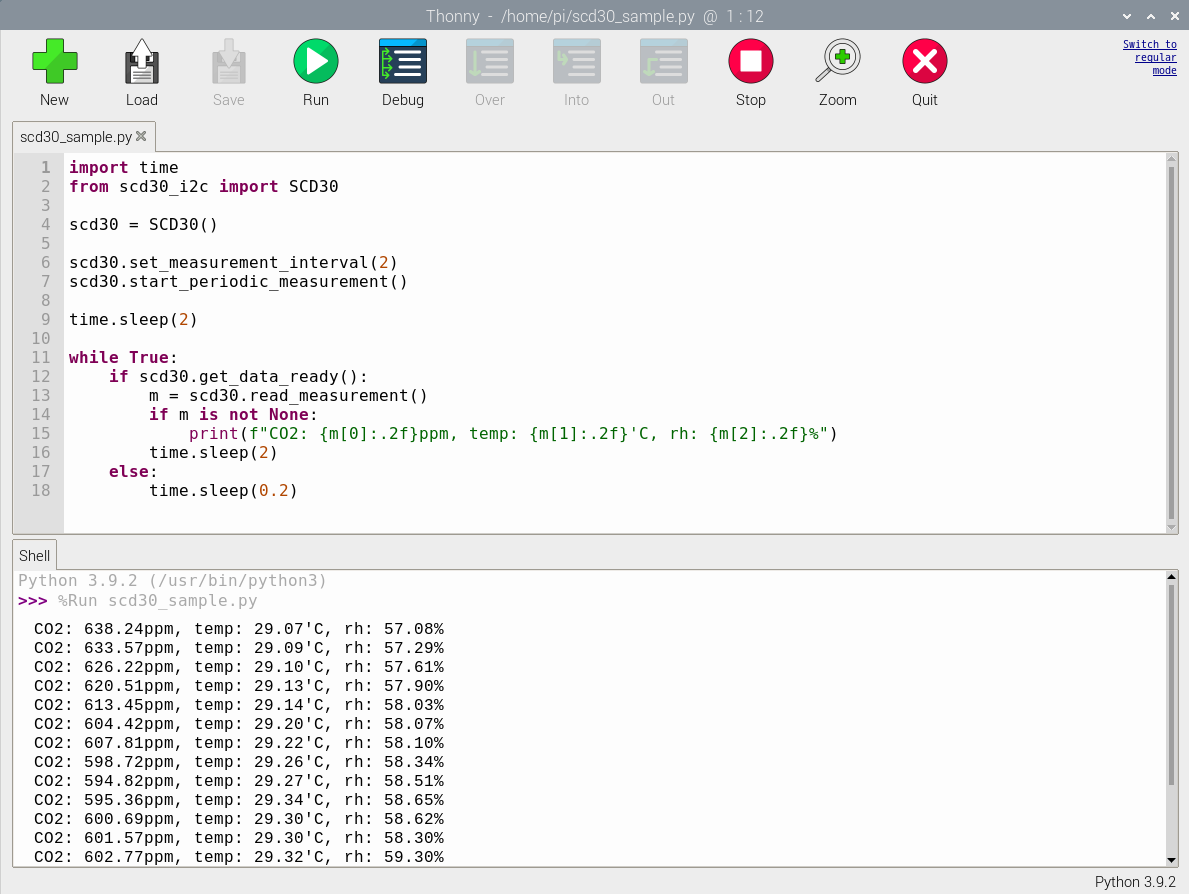Quit Thonny using the red X icon
This screenshot has height=894, width=1189.
tap(924, 62)
